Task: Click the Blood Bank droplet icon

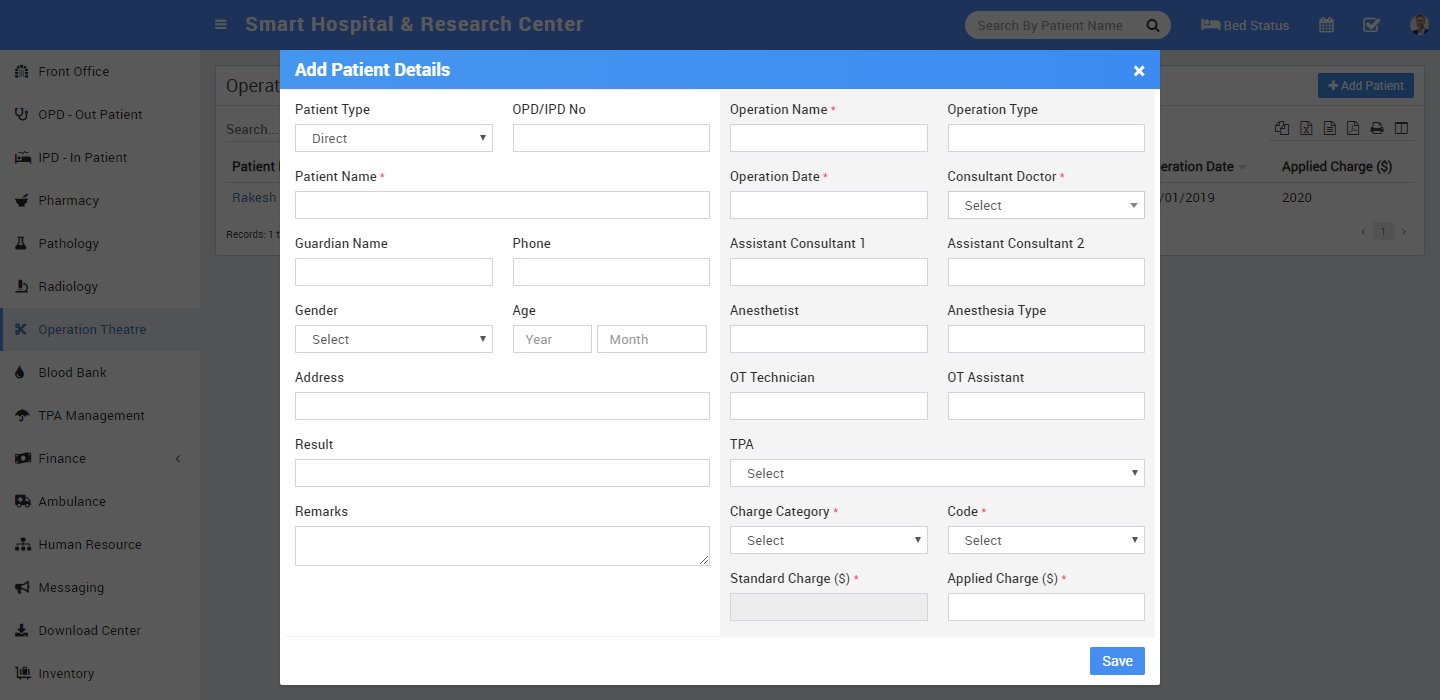Action: coord(22,372)
